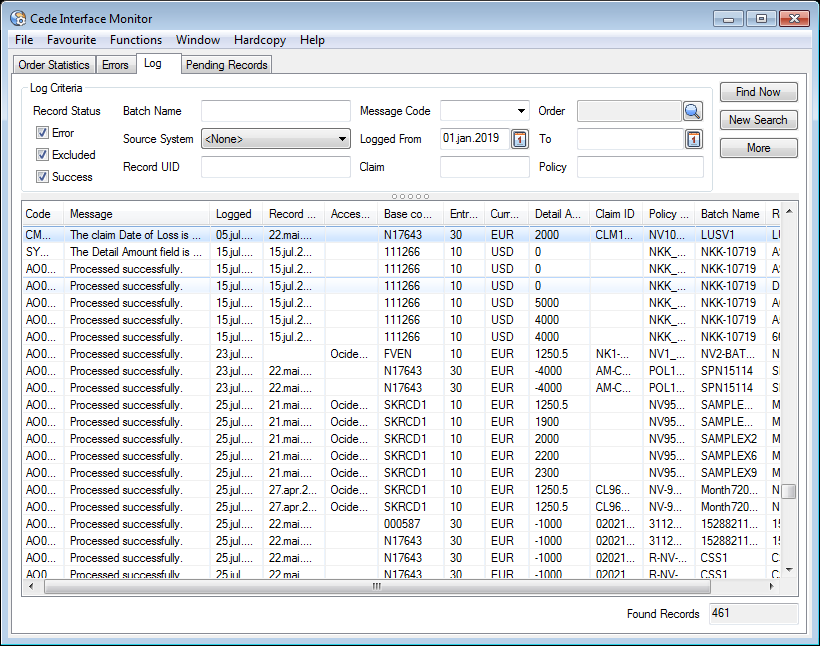Click the table's vertical scrollbar down arrow

coord(789,569)
